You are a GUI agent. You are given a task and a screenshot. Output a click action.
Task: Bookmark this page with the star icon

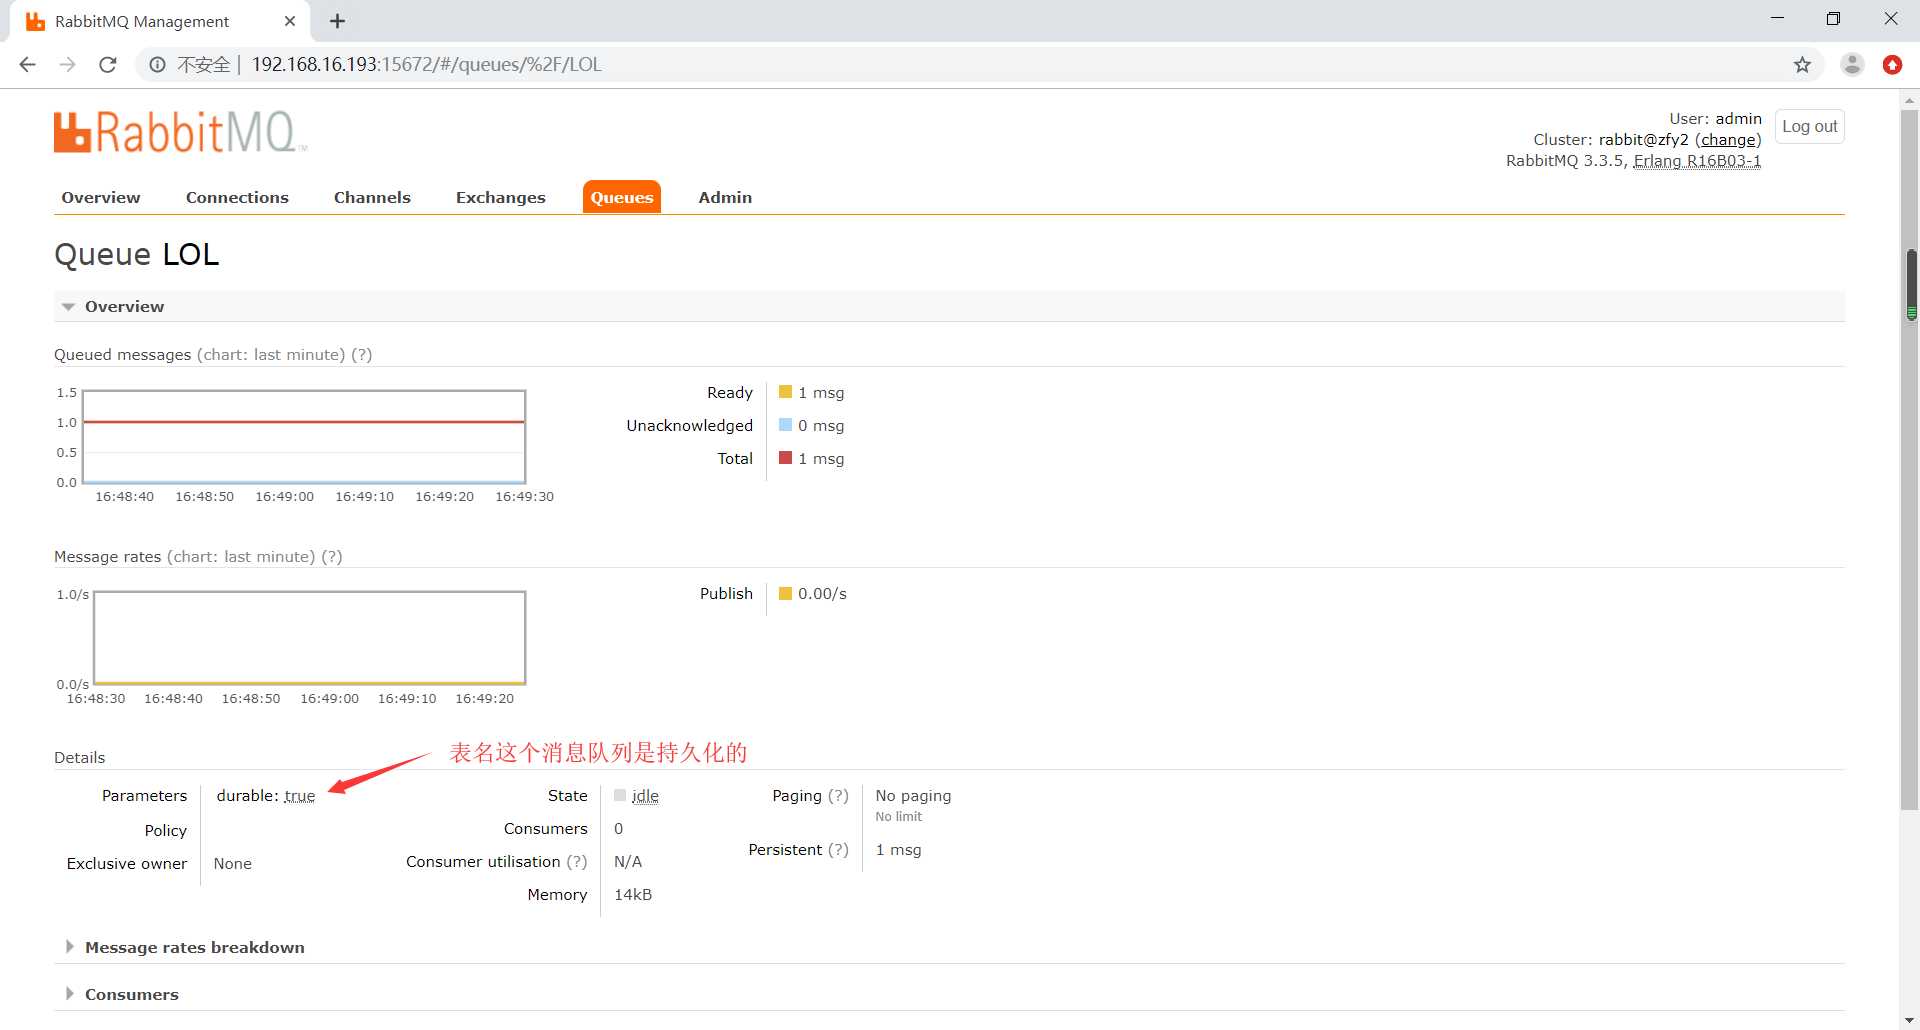tap(1802, 65)
